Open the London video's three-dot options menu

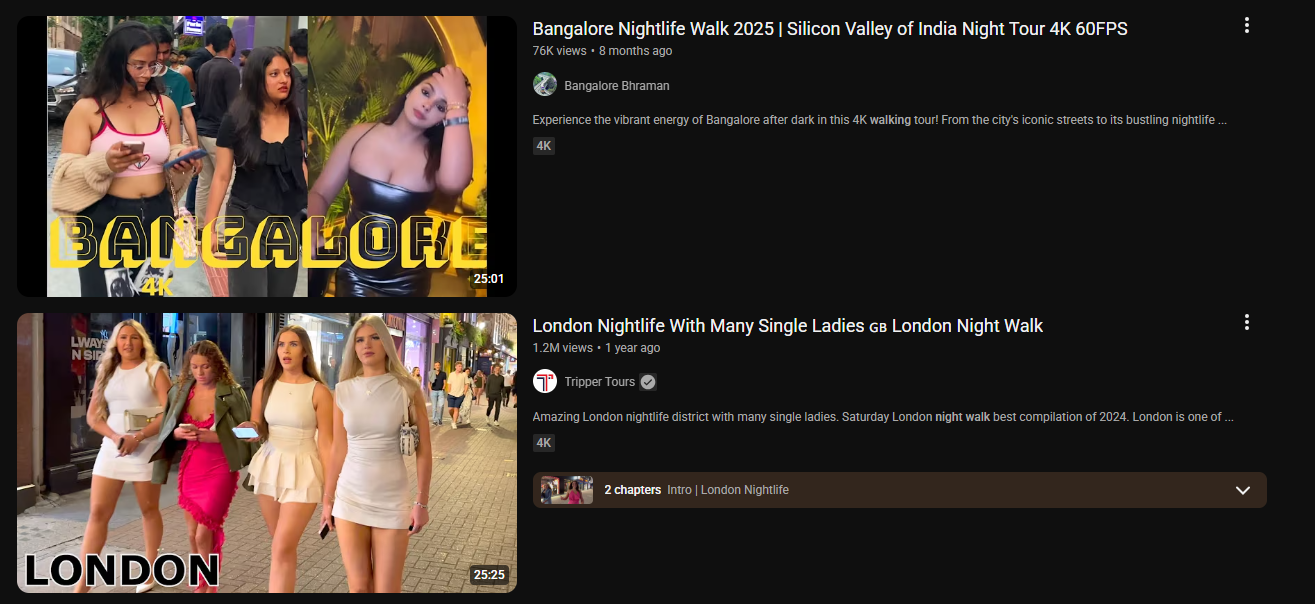1246,322
